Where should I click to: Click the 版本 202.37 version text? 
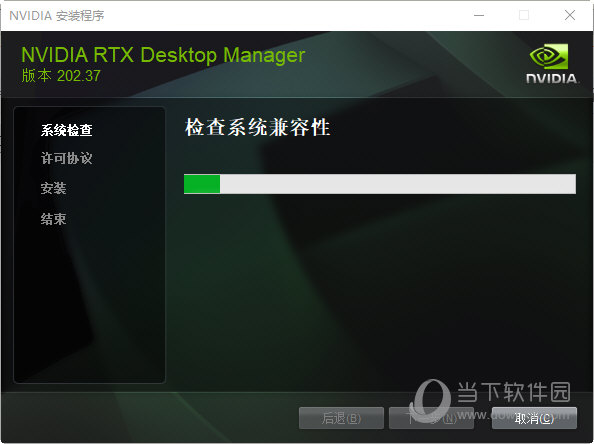pyautogui.click(x=61, y=76)
